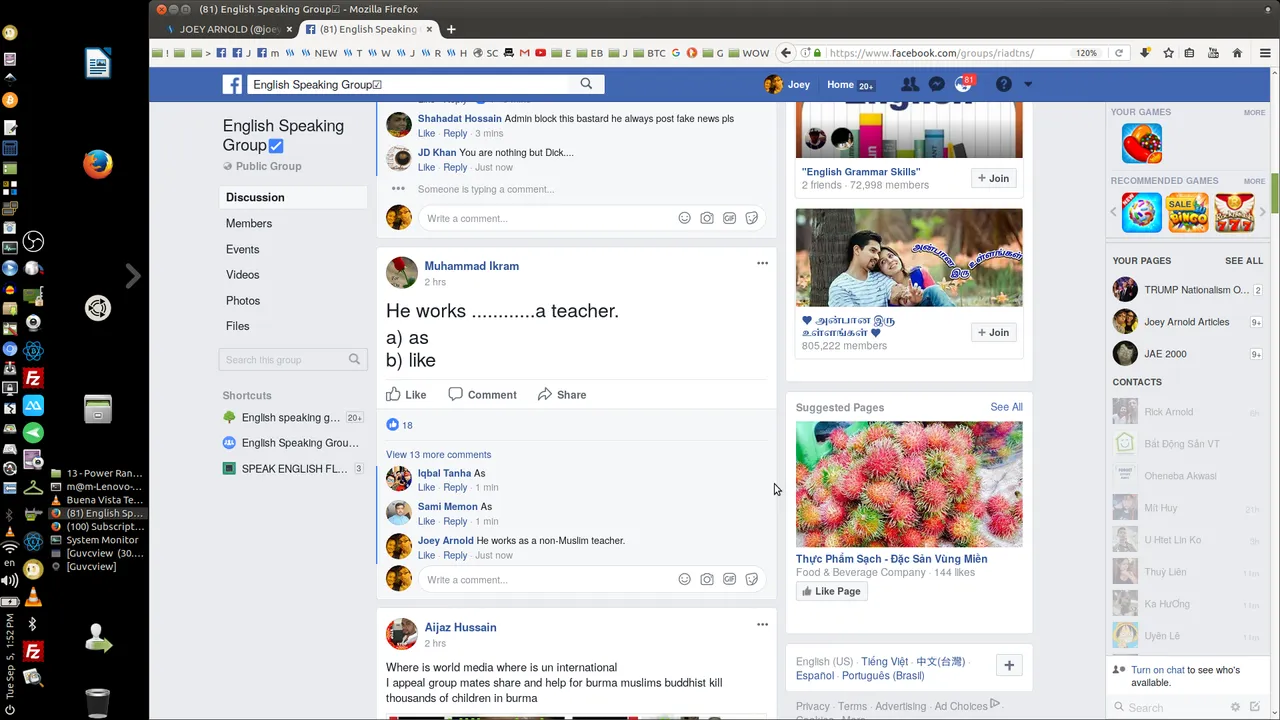The image size is (1280, 720).
Task: Open the Files section
Action: 238,326
